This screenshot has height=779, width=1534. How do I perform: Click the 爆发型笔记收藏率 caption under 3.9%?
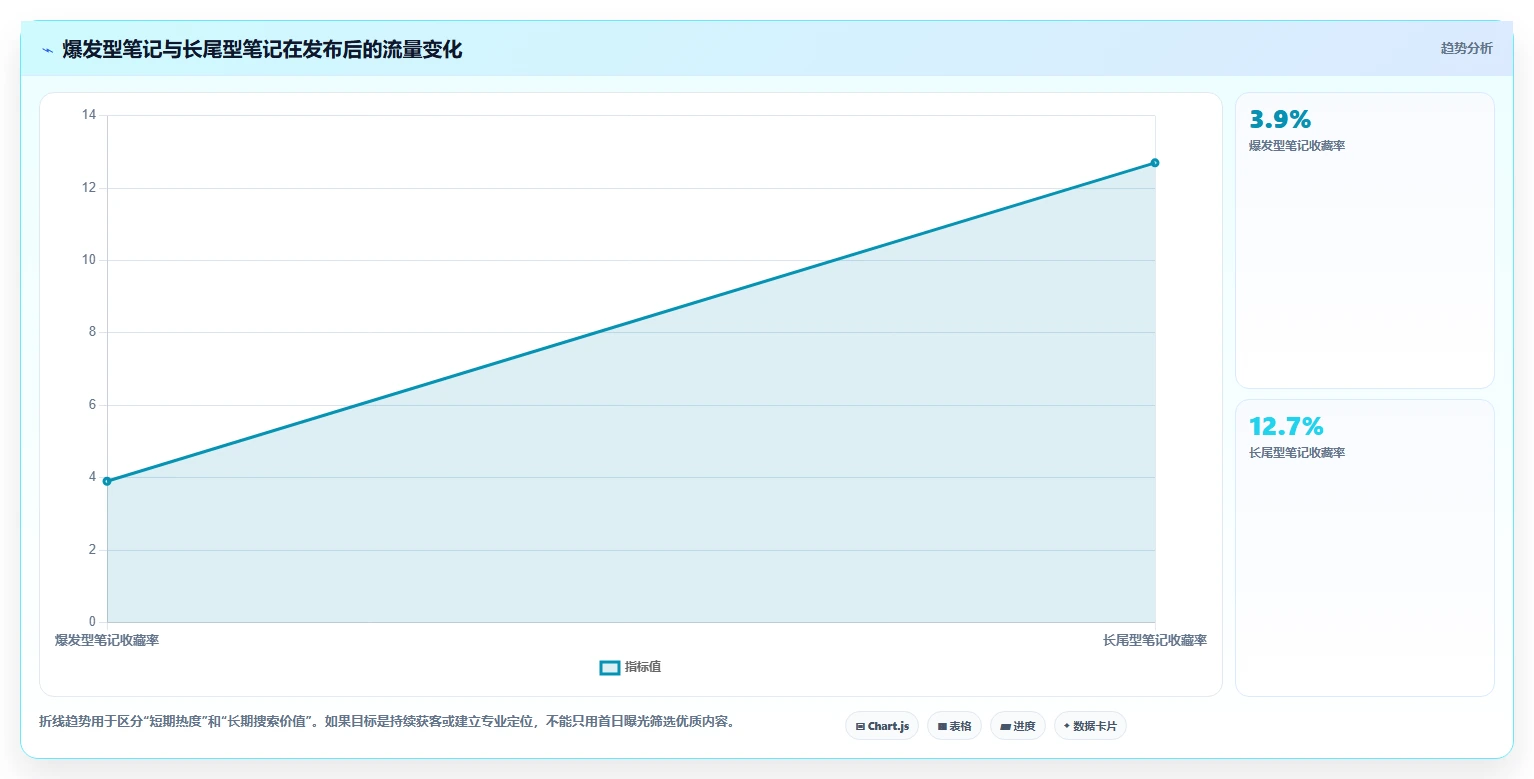(1297, 146)
